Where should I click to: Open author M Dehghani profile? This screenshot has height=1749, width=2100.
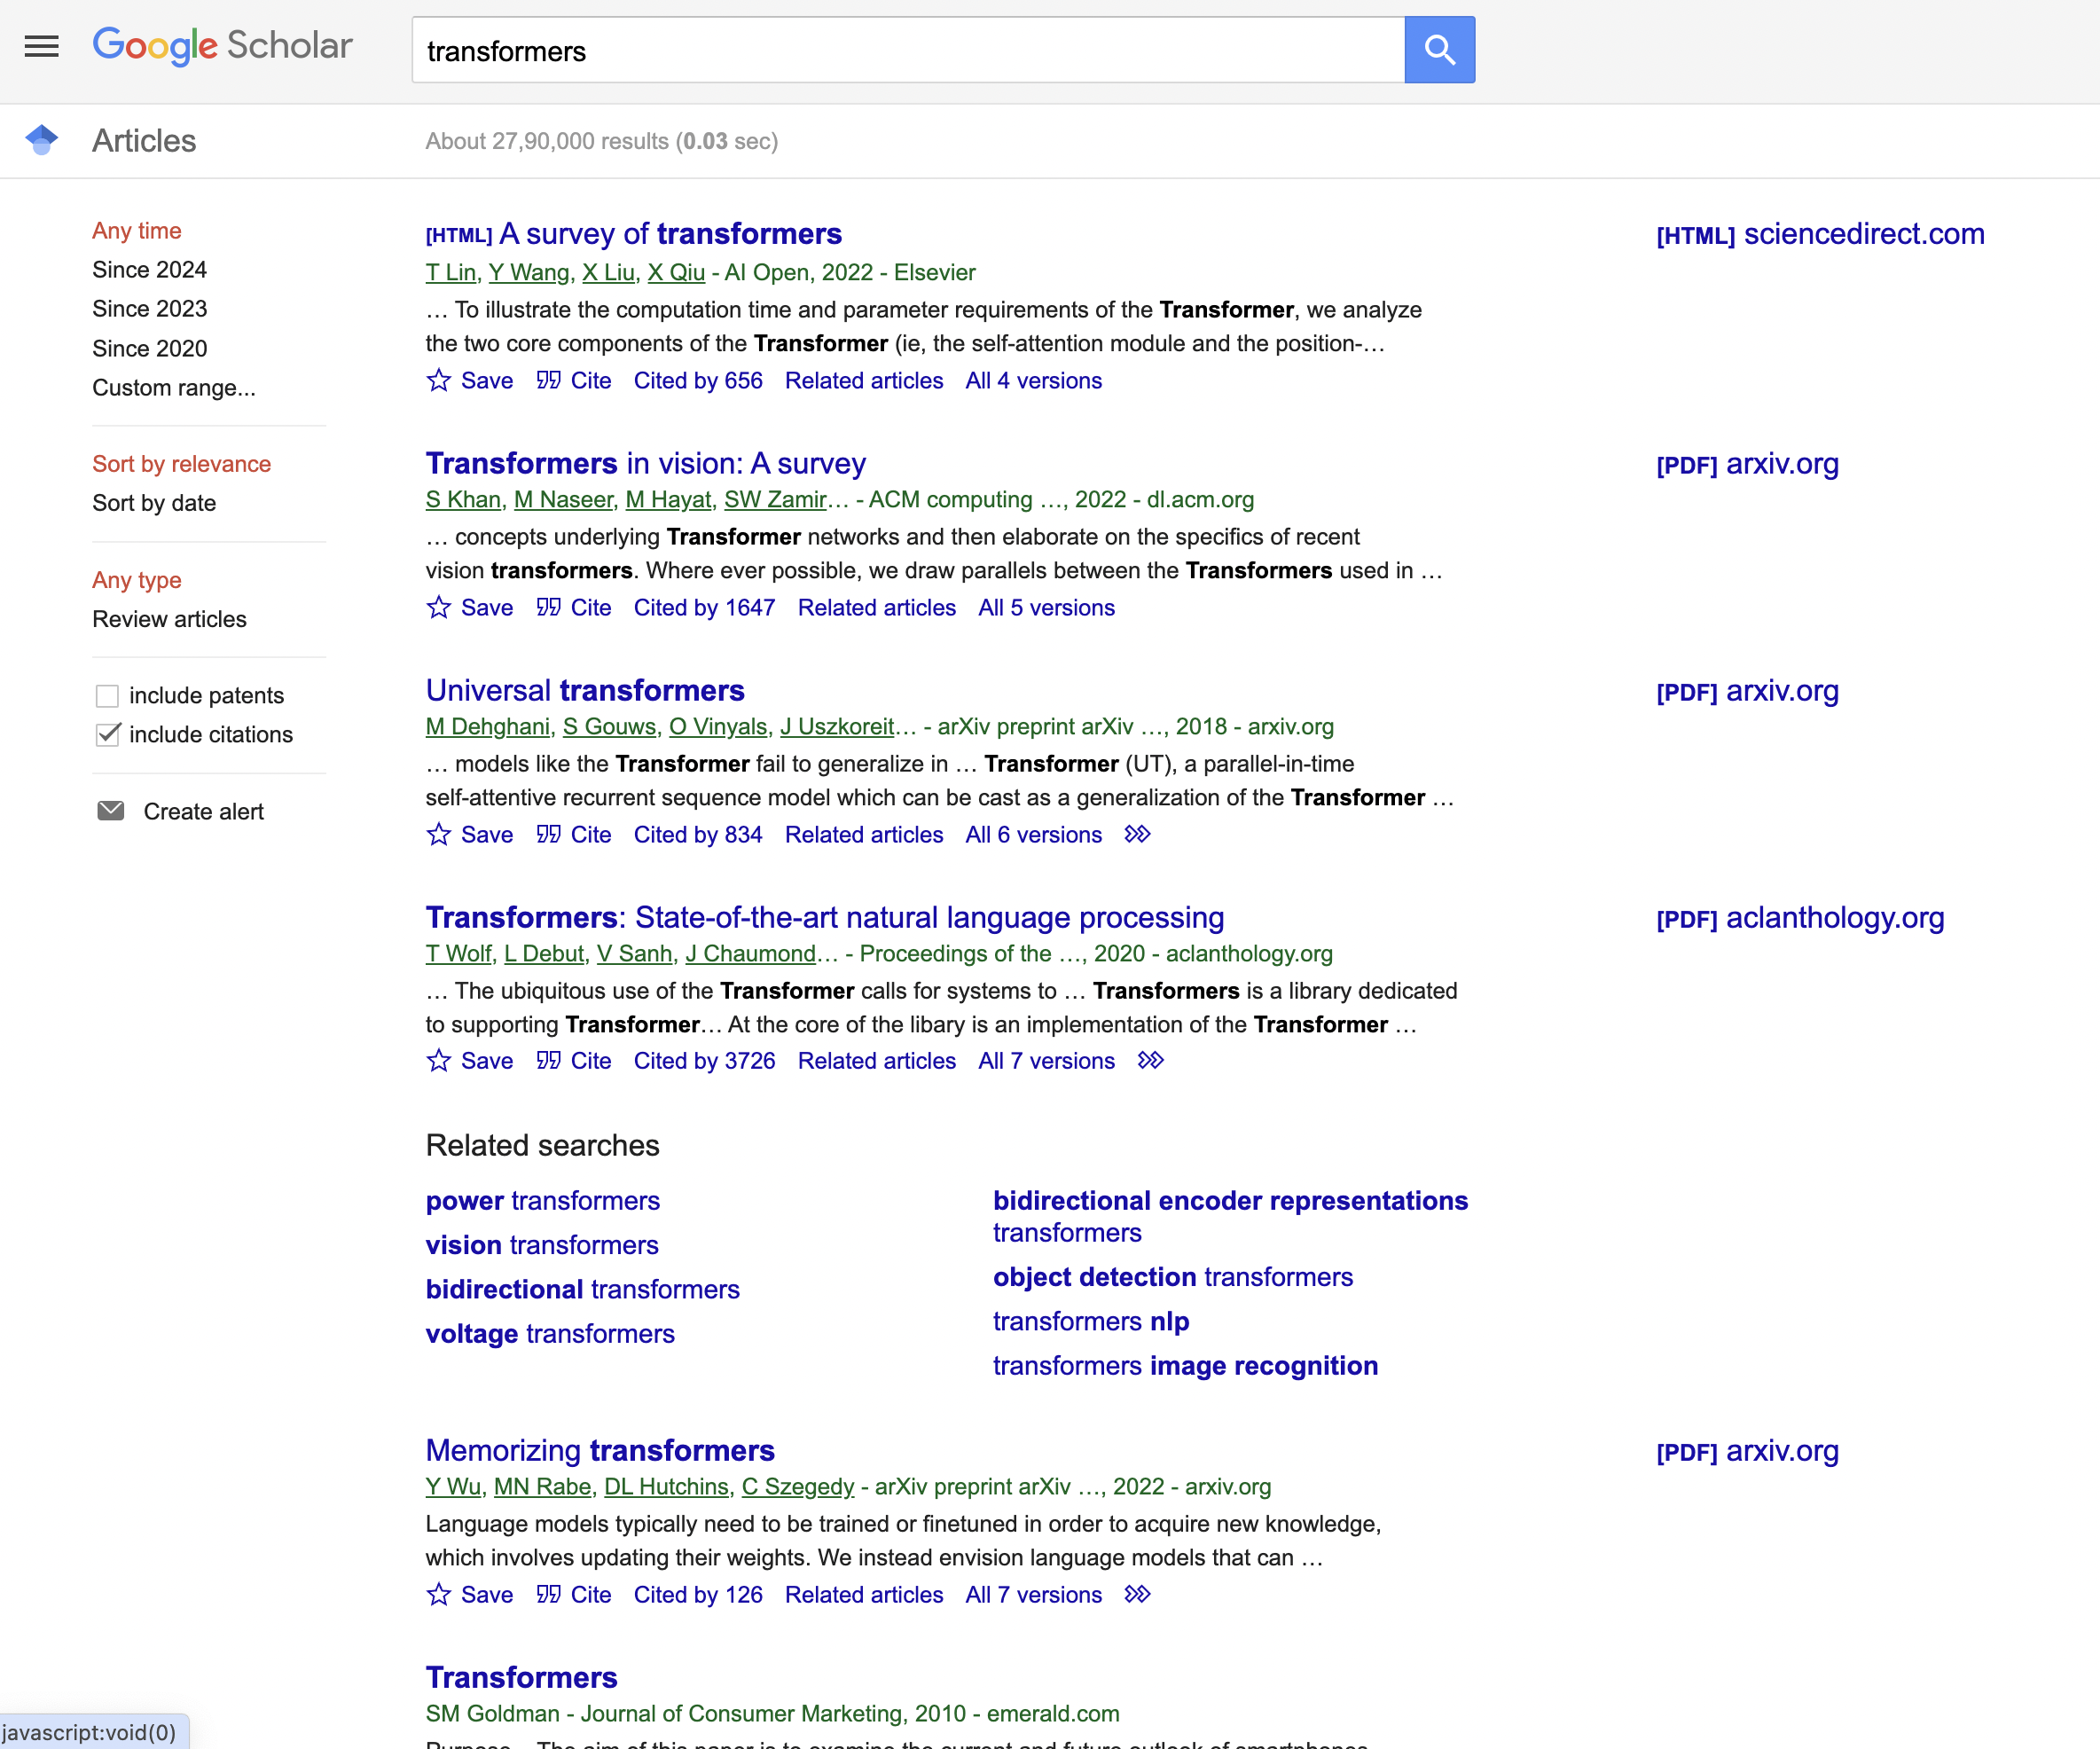pyautogui.click(x=488, y=726)
